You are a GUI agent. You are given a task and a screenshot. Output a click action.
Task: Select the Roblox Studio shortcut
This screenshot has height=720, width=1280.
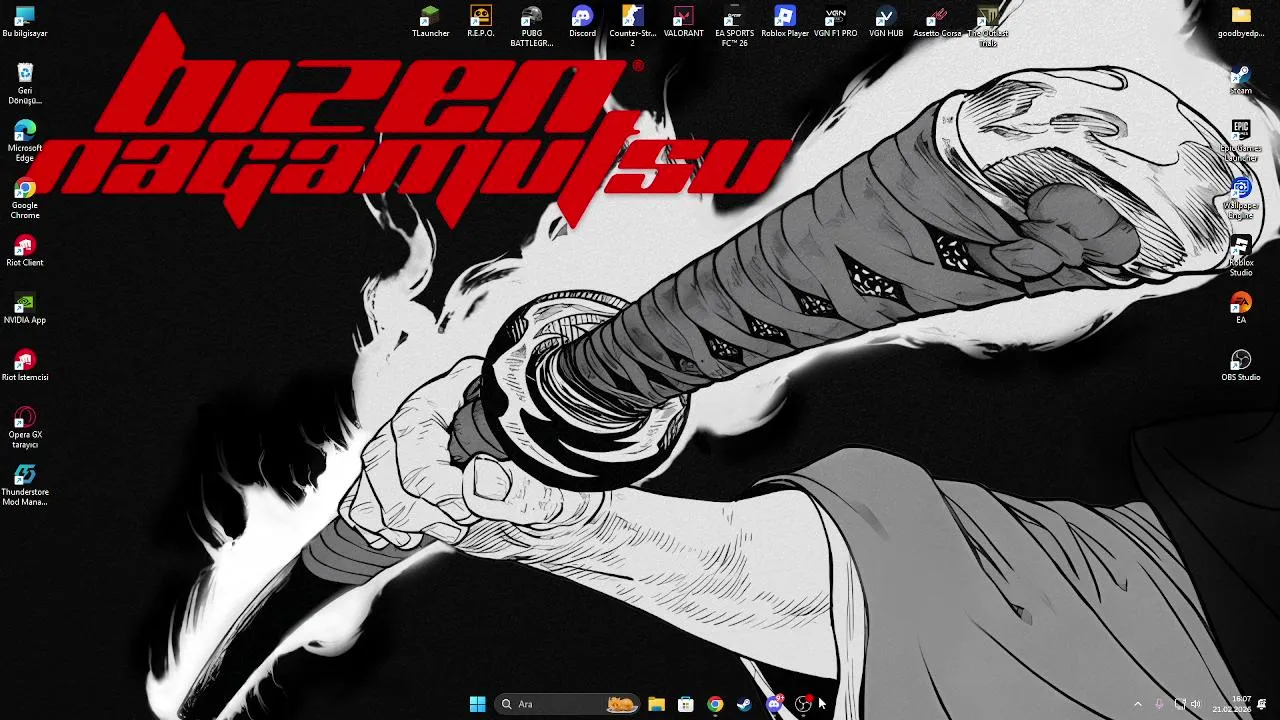pyautogui.click(x=1241, y=257)
